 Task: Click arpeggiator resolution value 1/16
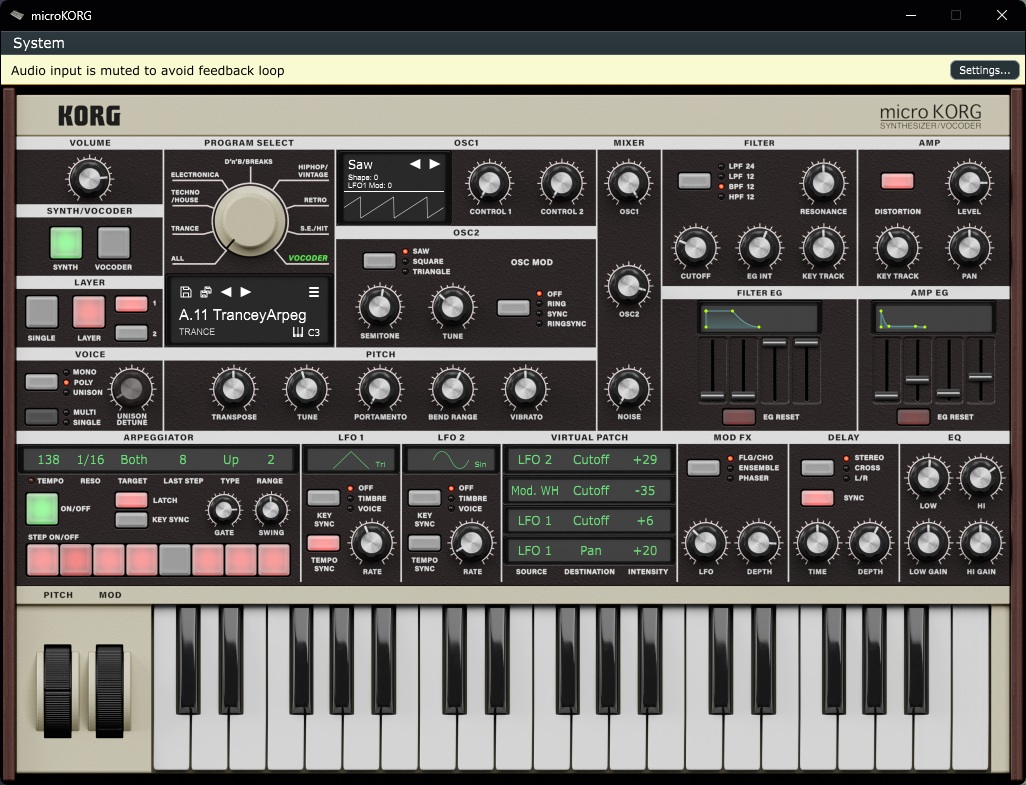pos(90,460)
